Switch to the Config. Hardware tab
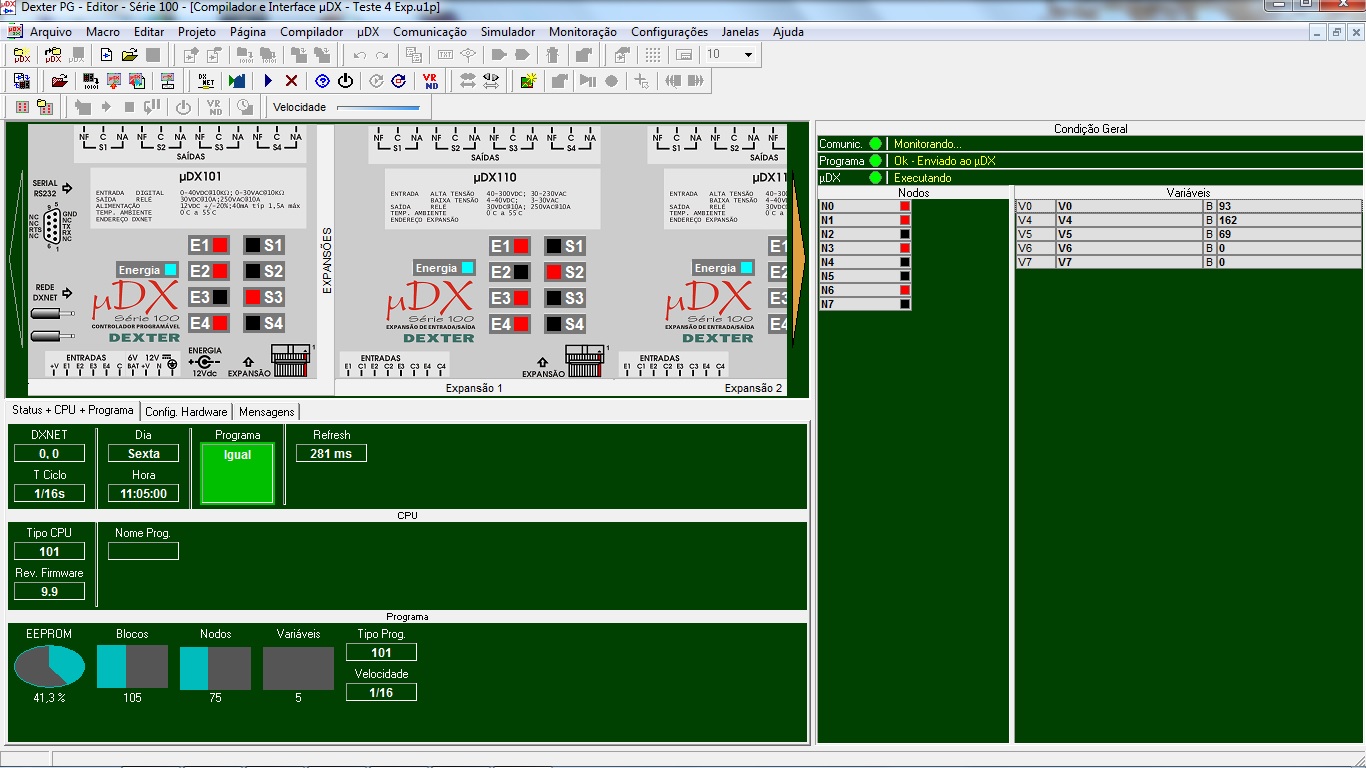Viewport: 1366px width, 768px height. 186,412
